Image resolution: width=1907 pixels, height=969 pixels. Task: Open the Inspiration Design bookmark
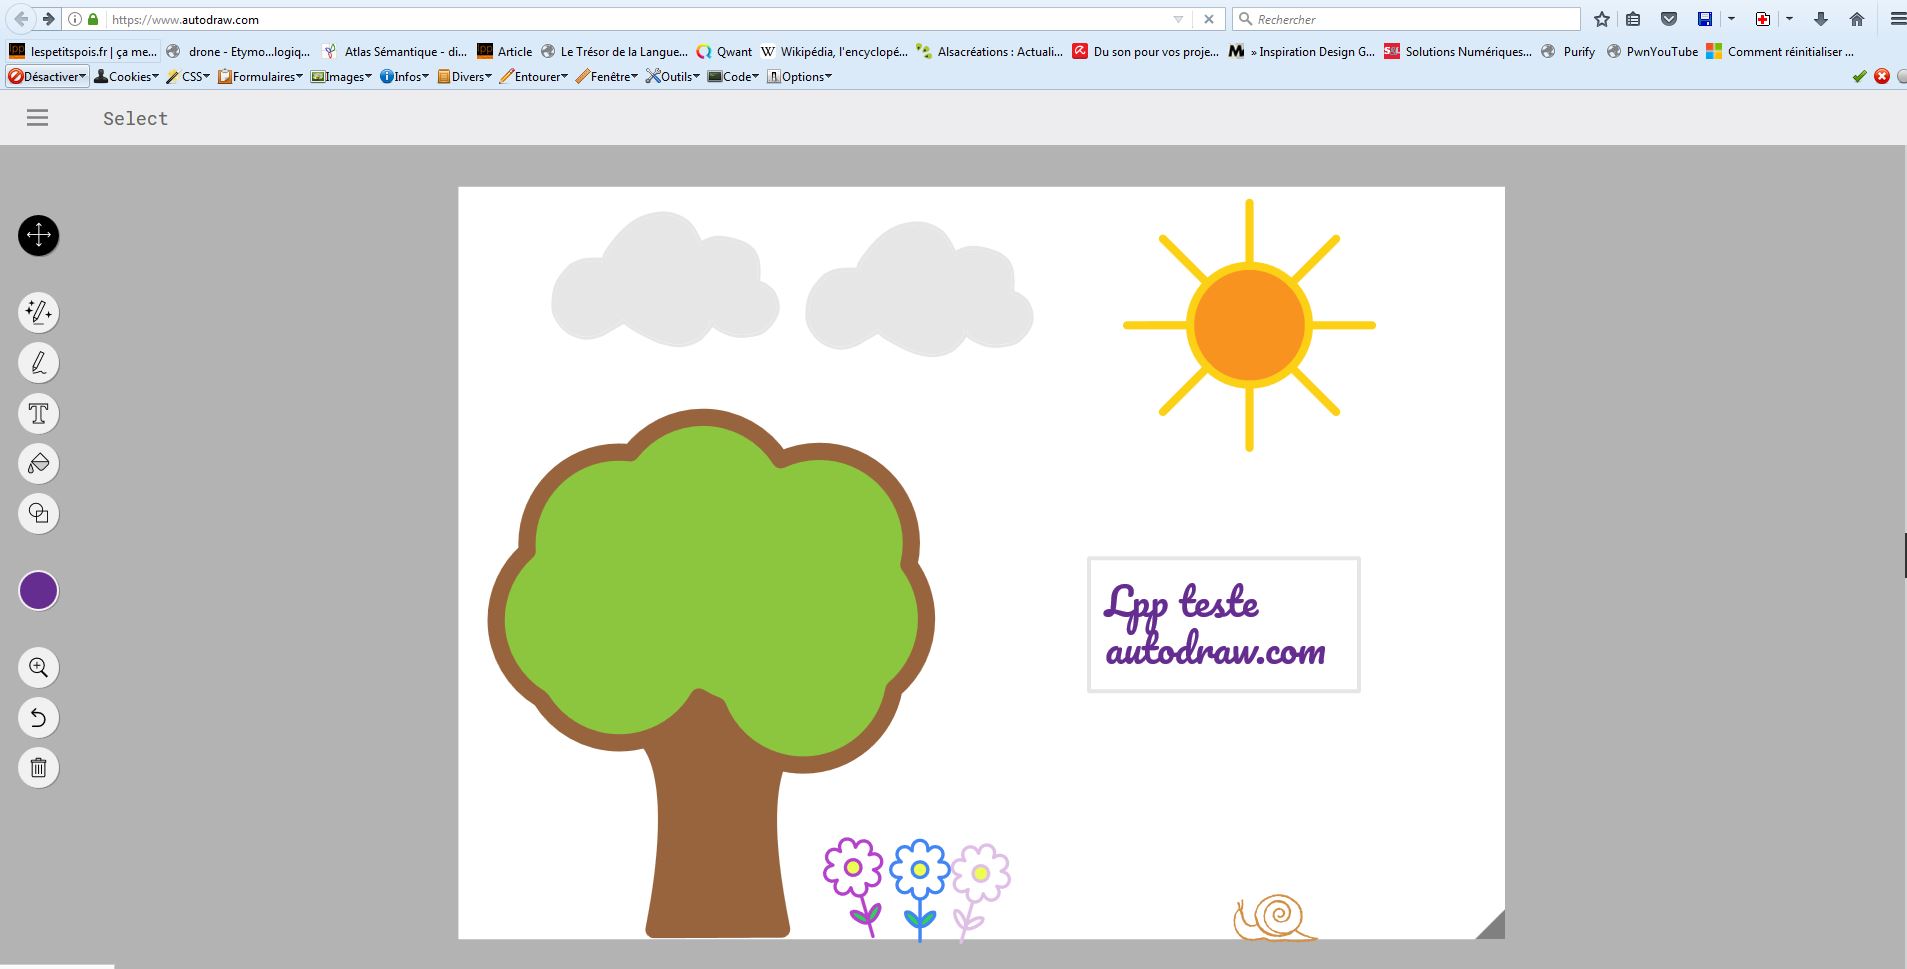[x=1302, y=51]
